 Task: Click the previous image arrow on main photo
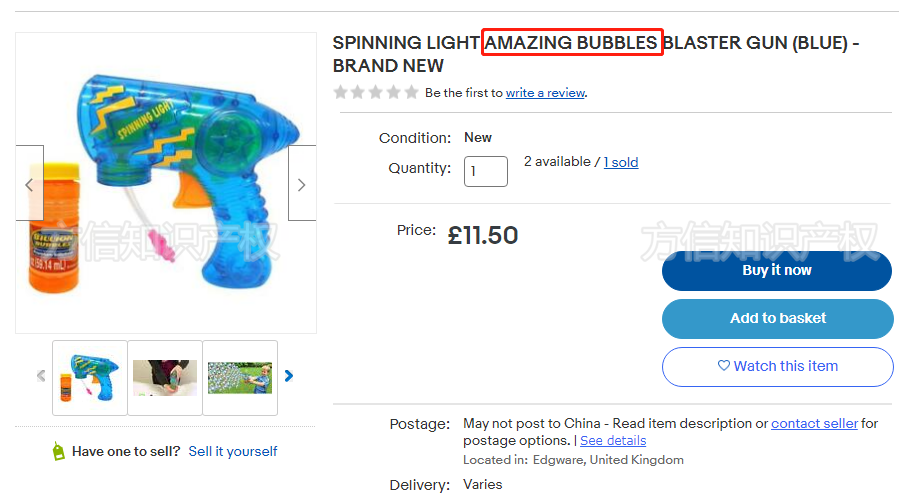coord(29,184)
